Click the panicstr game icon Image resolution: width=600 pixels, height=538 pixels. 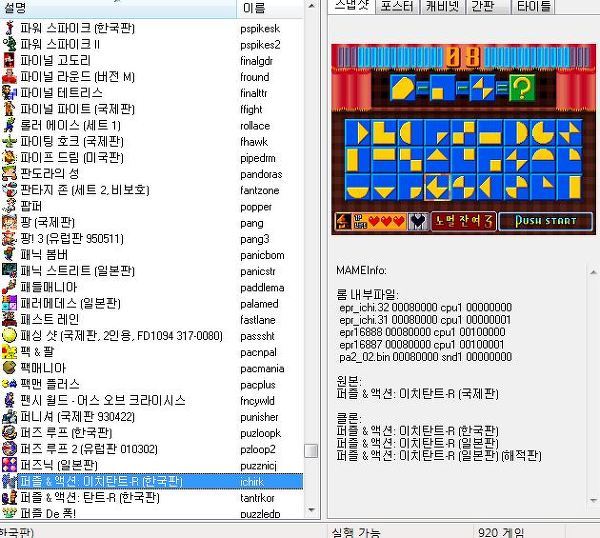click(x=9, y=271)
